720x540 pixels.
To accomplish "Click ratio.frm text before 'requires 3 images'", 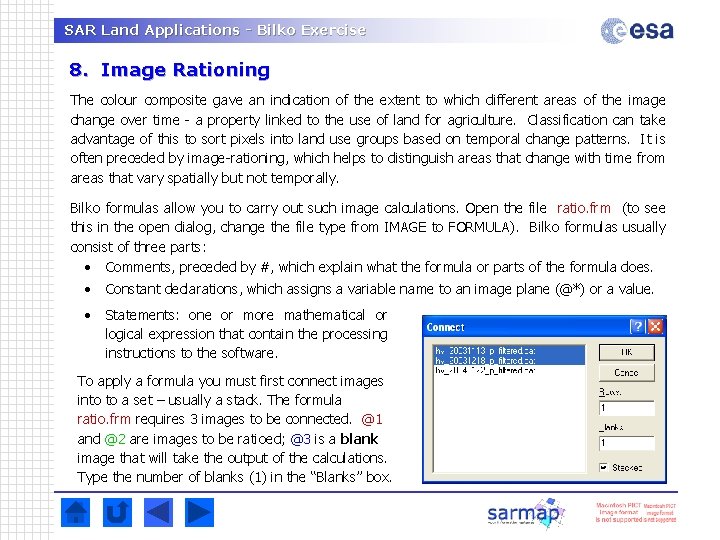I will [x=104, y=419].
